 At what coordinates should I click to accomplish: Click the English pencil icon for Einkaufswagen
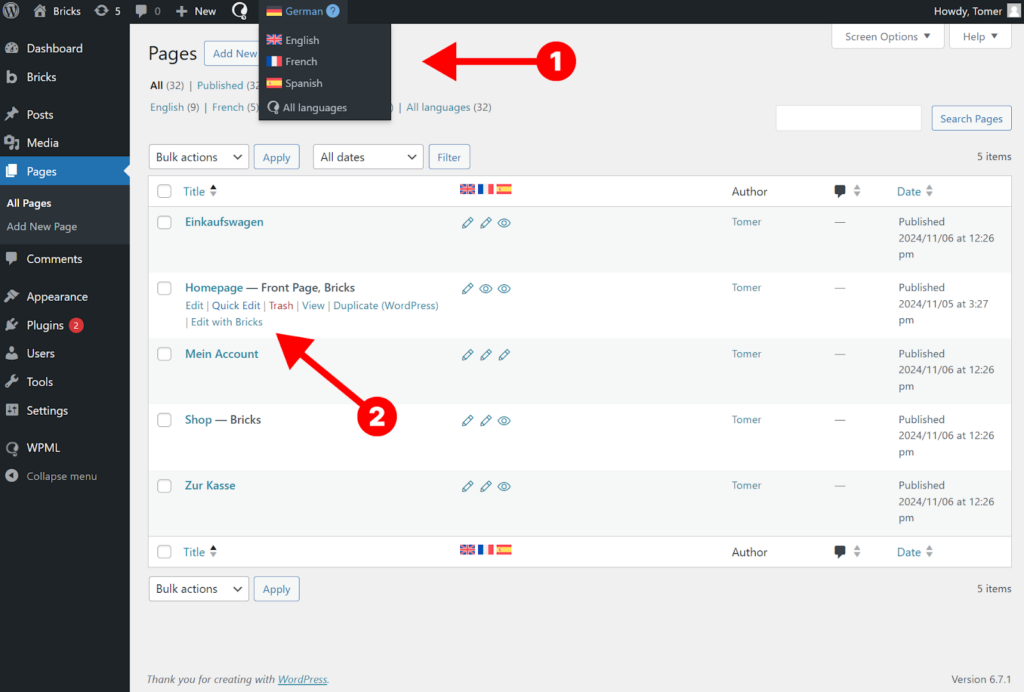467,223
